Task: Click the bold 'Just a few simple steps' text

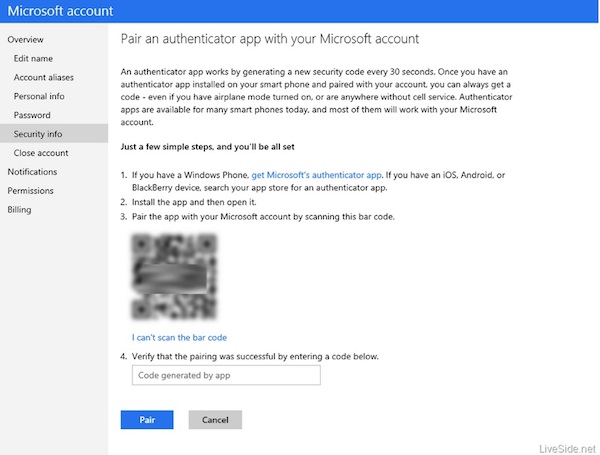Action: (207, 147)
